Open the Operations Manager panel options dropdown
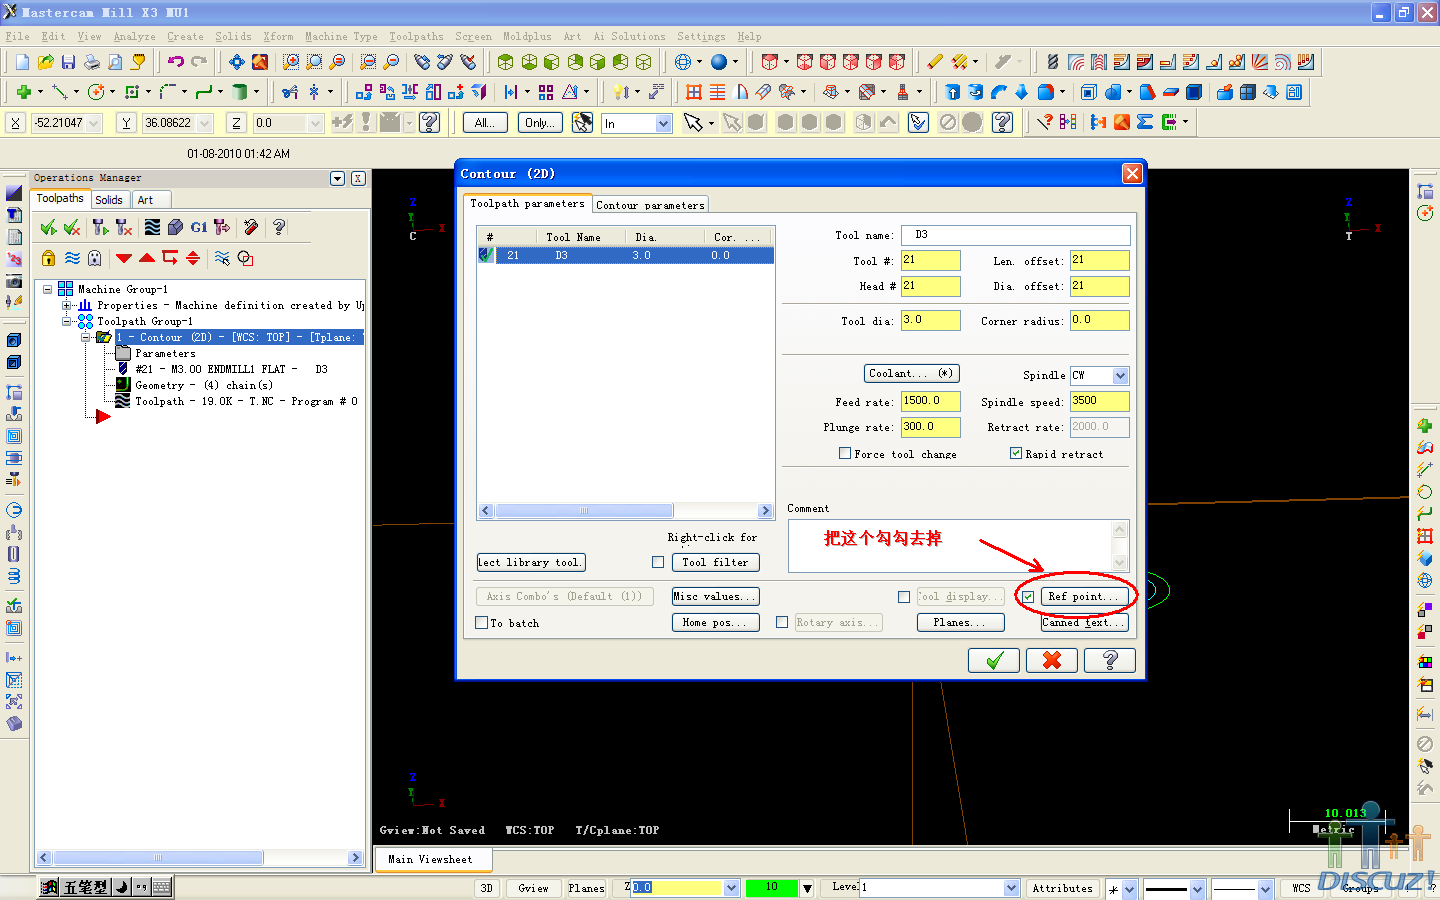Screen dimensions: 1440x900 point(337,178)
